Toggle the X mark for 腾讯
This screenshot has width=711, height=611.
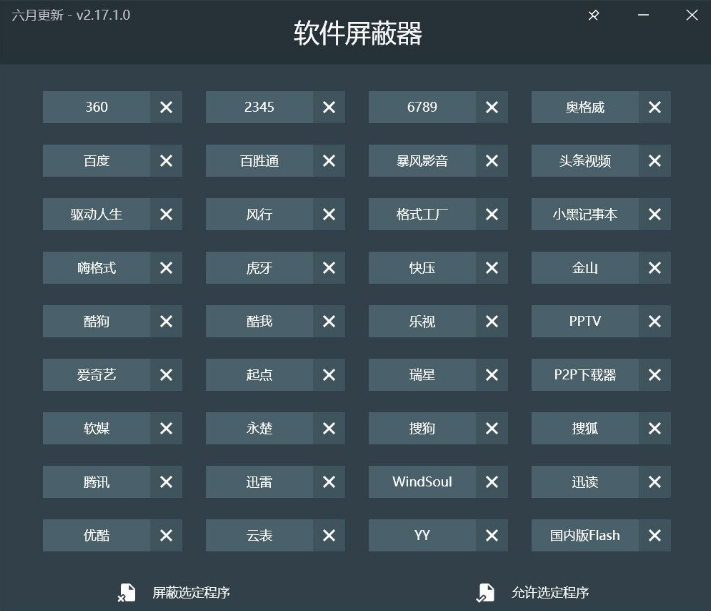pos(166,482)
